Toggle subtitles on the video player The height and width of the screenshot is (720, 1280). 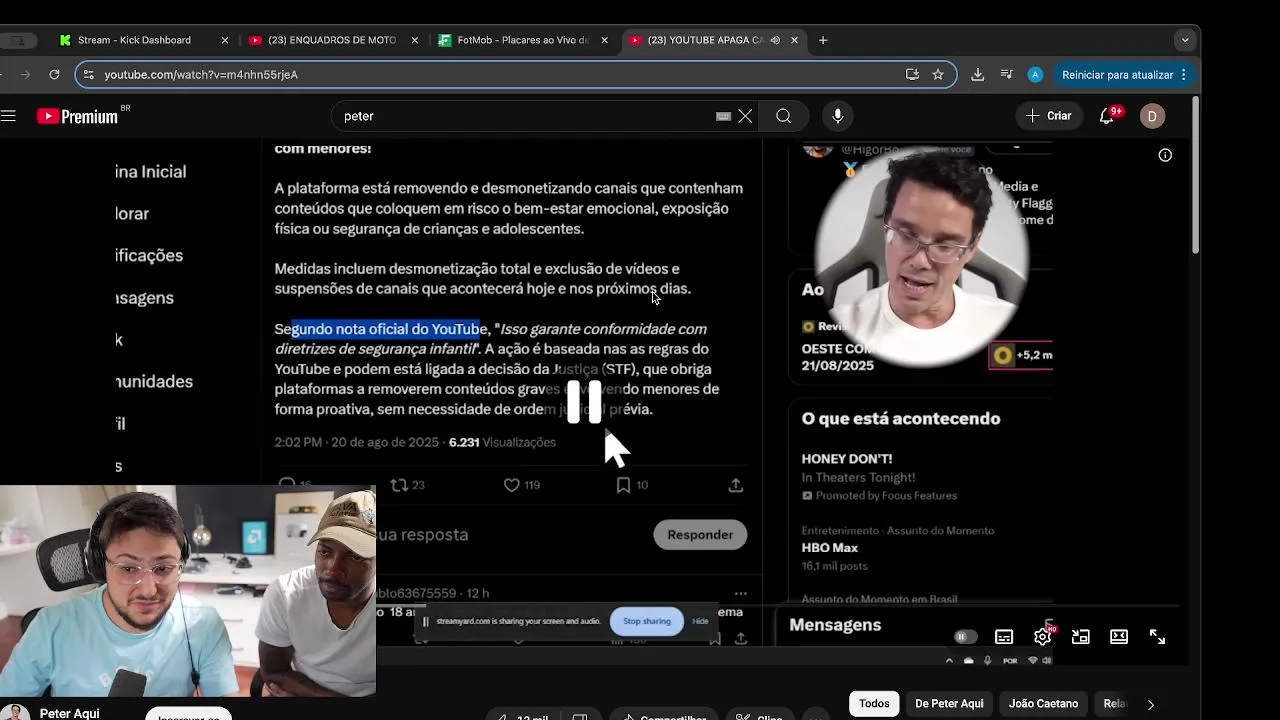pyautogui.click(x=1004, y=637)
